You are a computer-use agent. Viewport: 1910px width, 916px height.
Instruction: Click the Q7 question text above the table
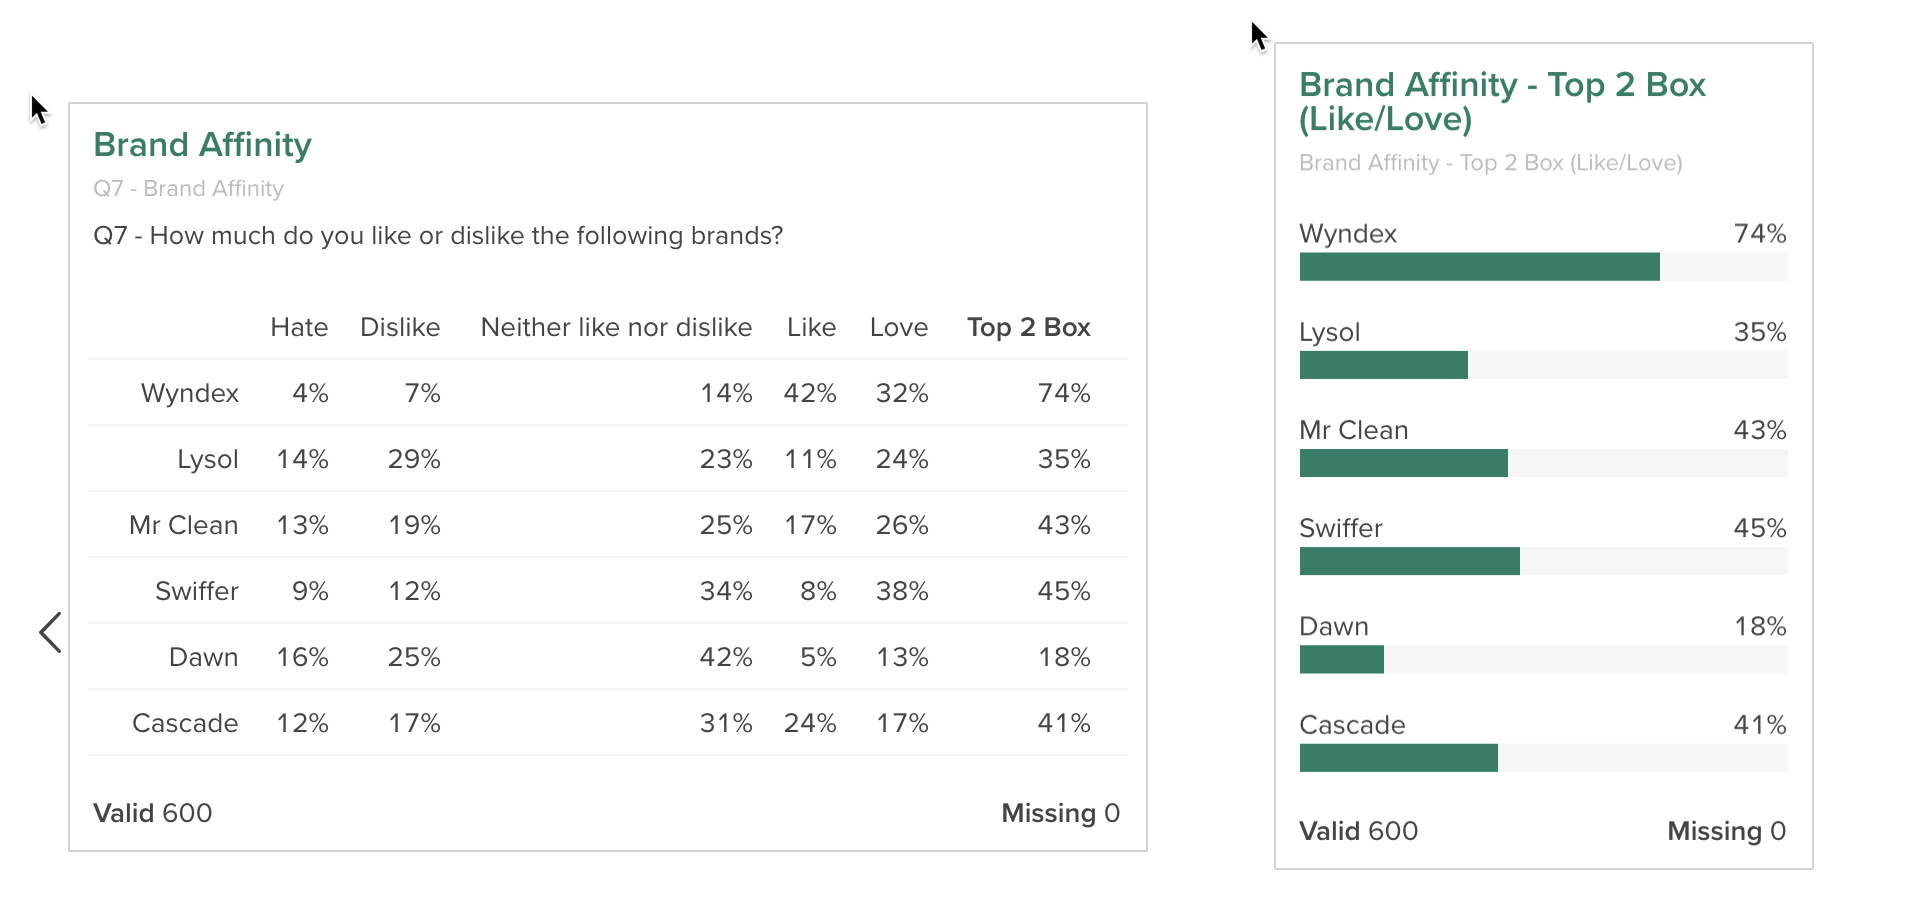(x=438, y=236)
